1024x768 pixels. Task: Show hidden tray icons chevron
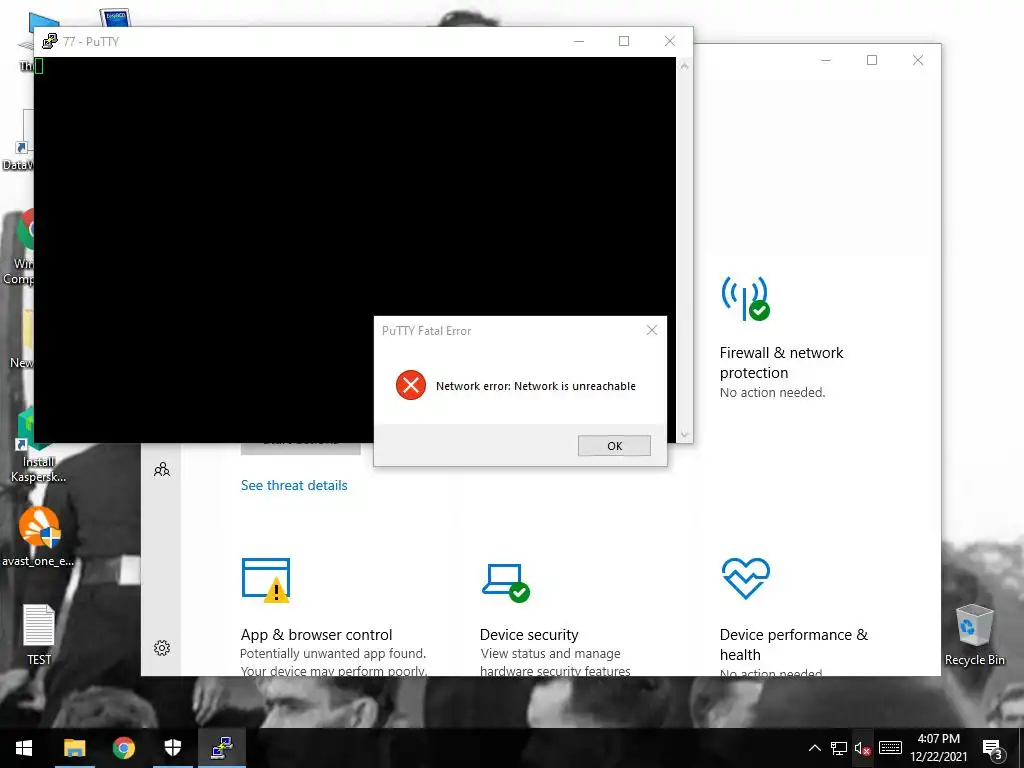[x=814, y=748]
